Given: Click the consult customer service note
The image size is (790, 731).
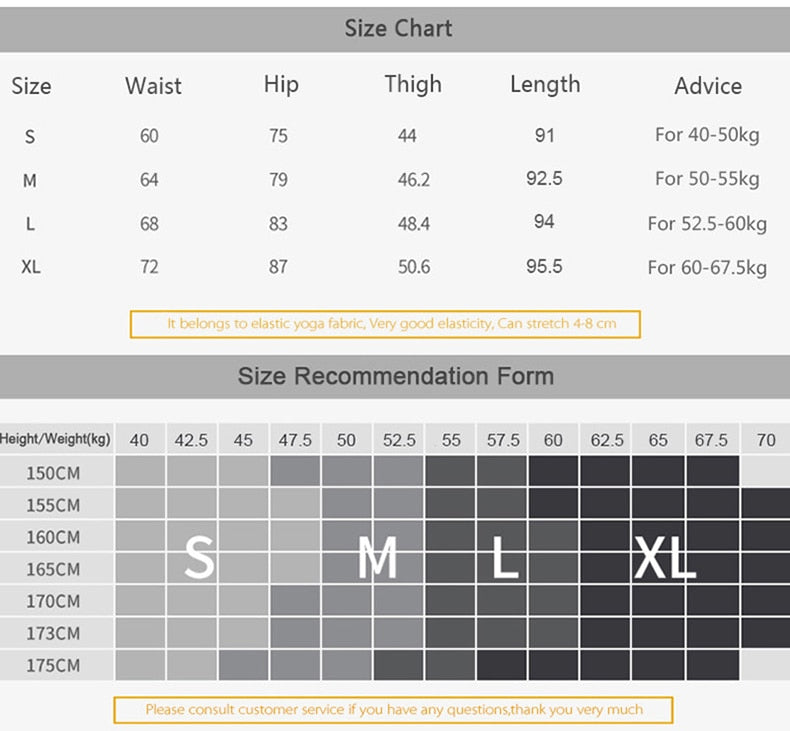Looking at the screenshot, I should pos(393,710).
